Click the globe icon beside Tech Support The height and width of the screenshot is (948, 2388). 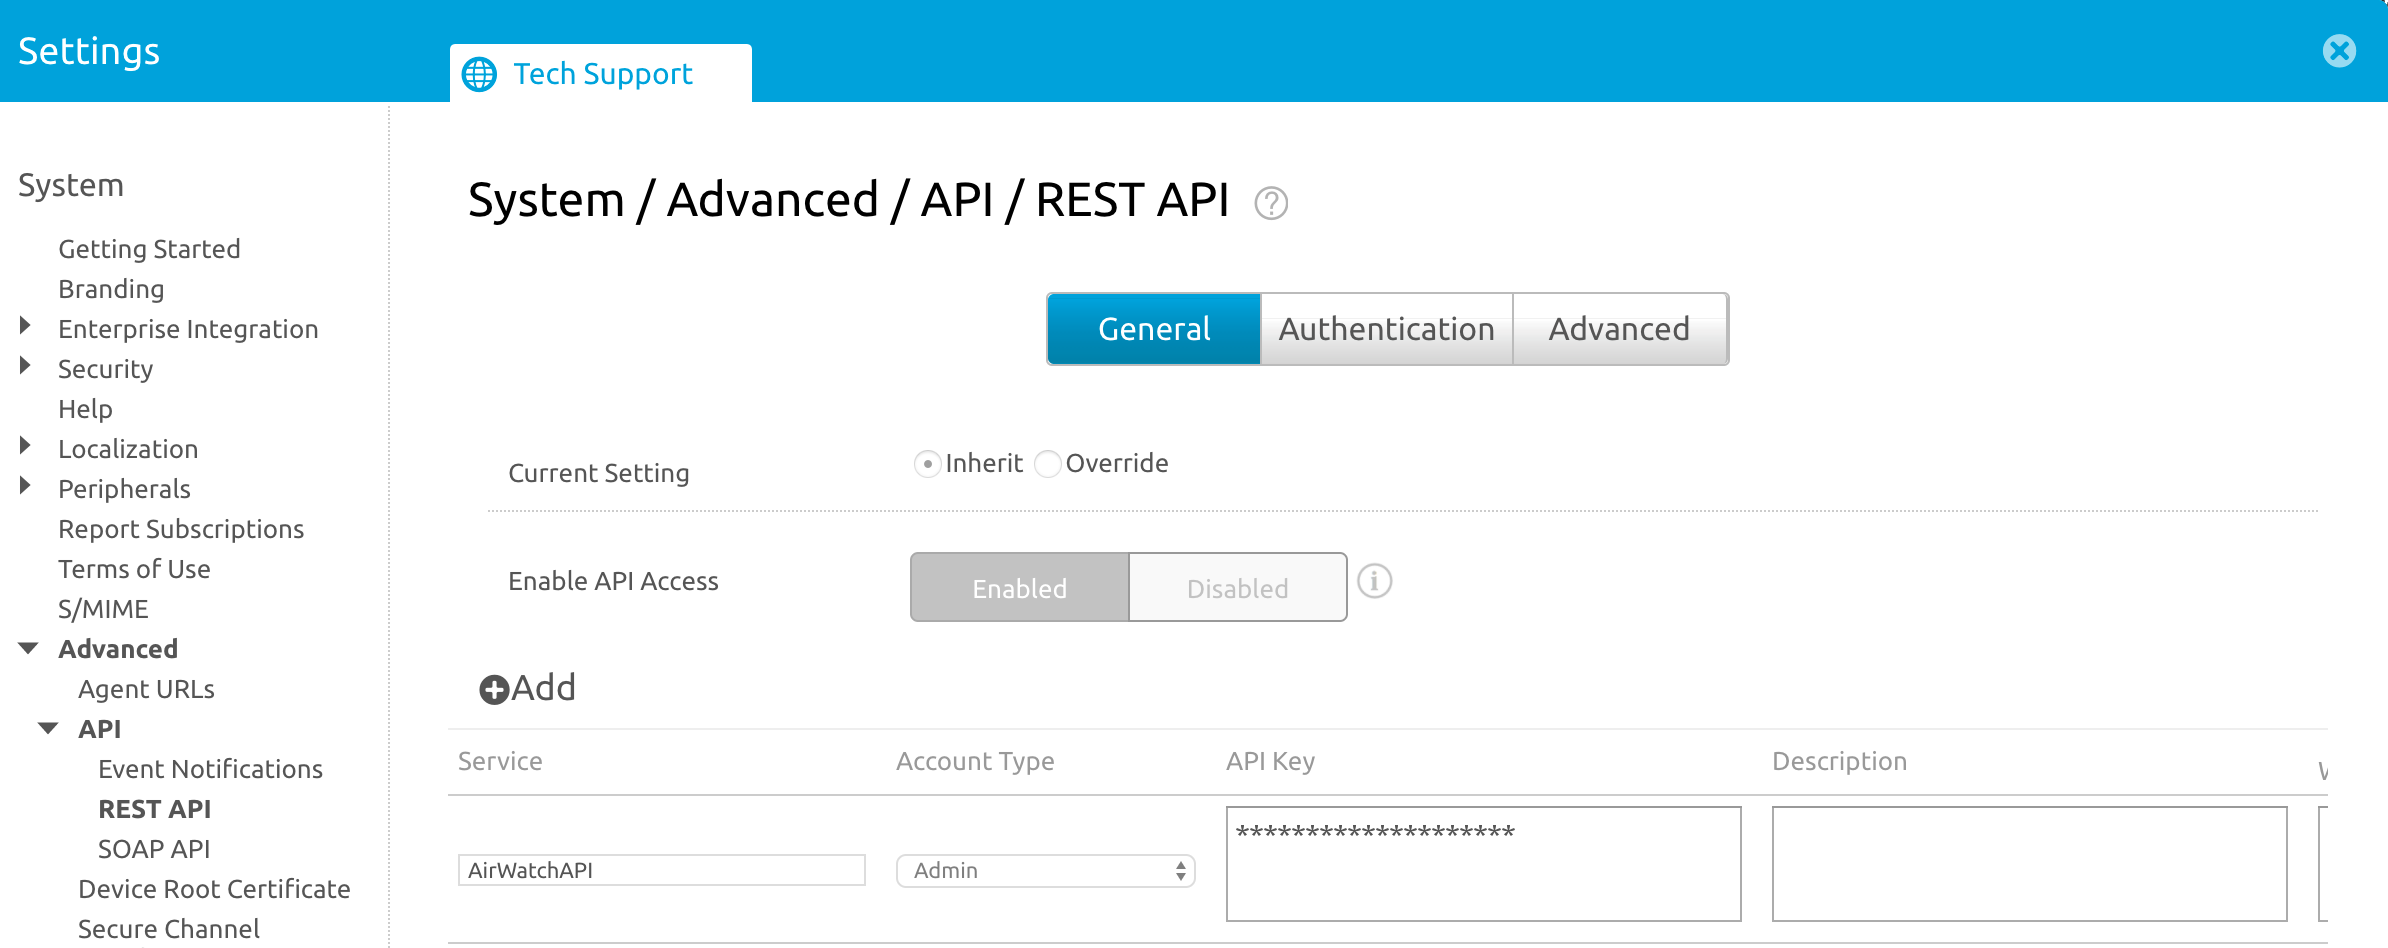480,74
